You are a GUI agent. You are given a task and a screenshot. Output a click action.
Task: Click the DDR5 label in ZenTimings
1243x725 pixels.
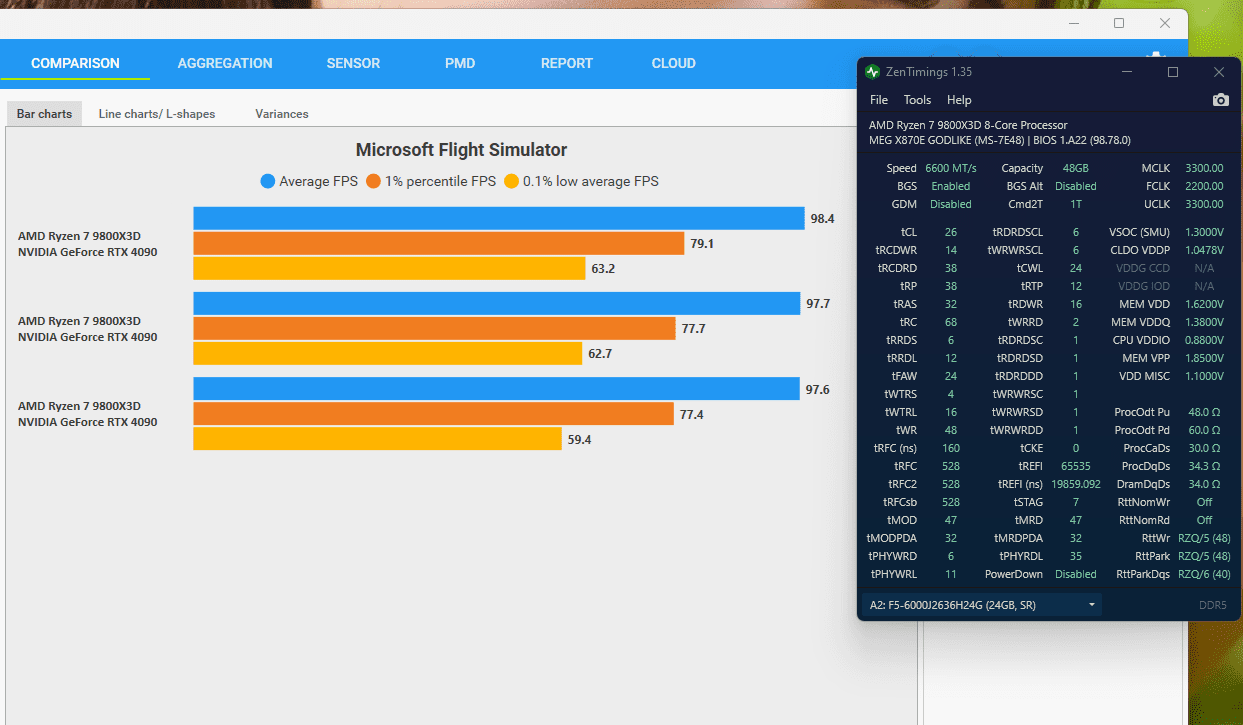coord(1212,605)
